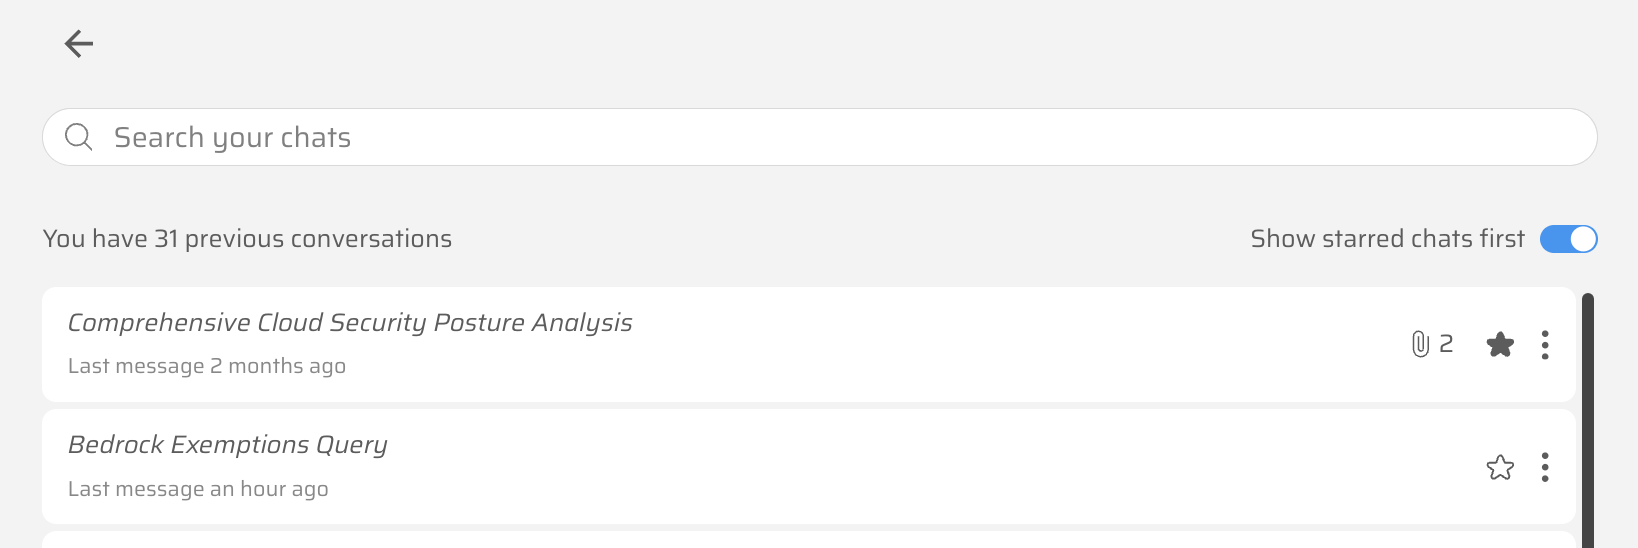Open the Comprehensive Cloud Security Posture Analysis conversation
Screen dimensions: 1638x548
pos(350,323)
